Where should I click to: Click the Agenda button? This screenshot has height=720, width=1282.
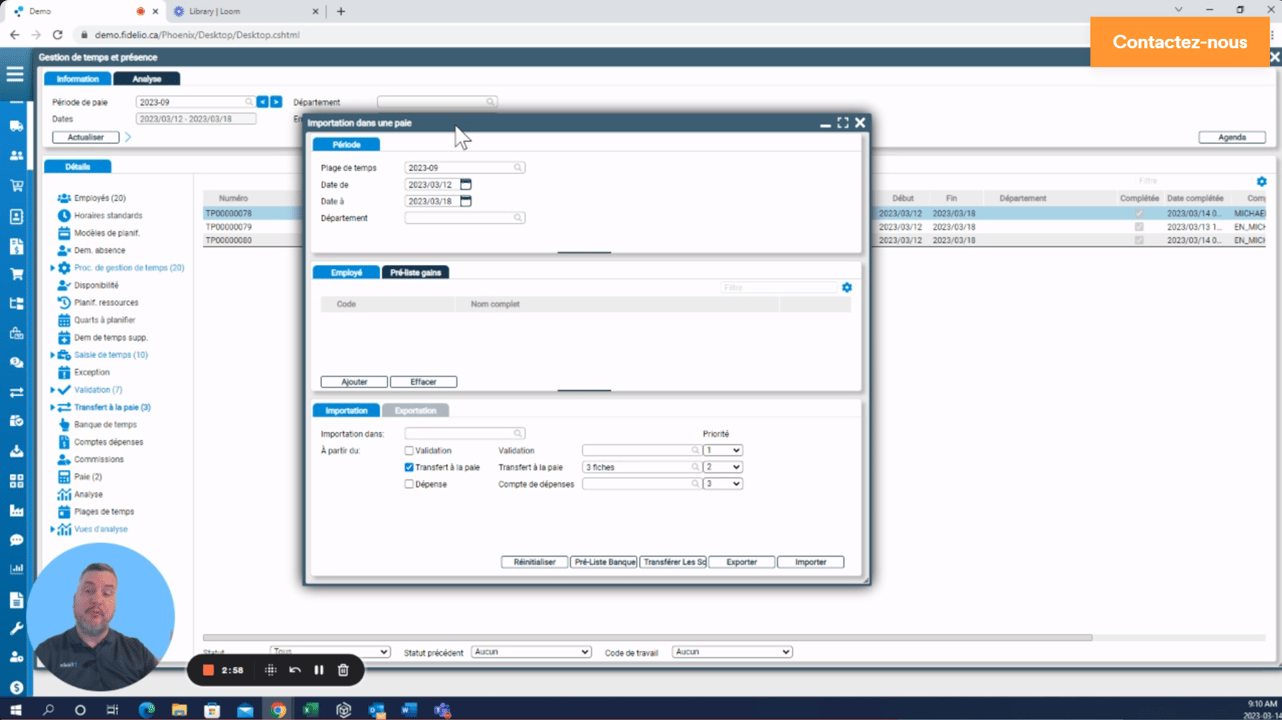click(1232, 137)
